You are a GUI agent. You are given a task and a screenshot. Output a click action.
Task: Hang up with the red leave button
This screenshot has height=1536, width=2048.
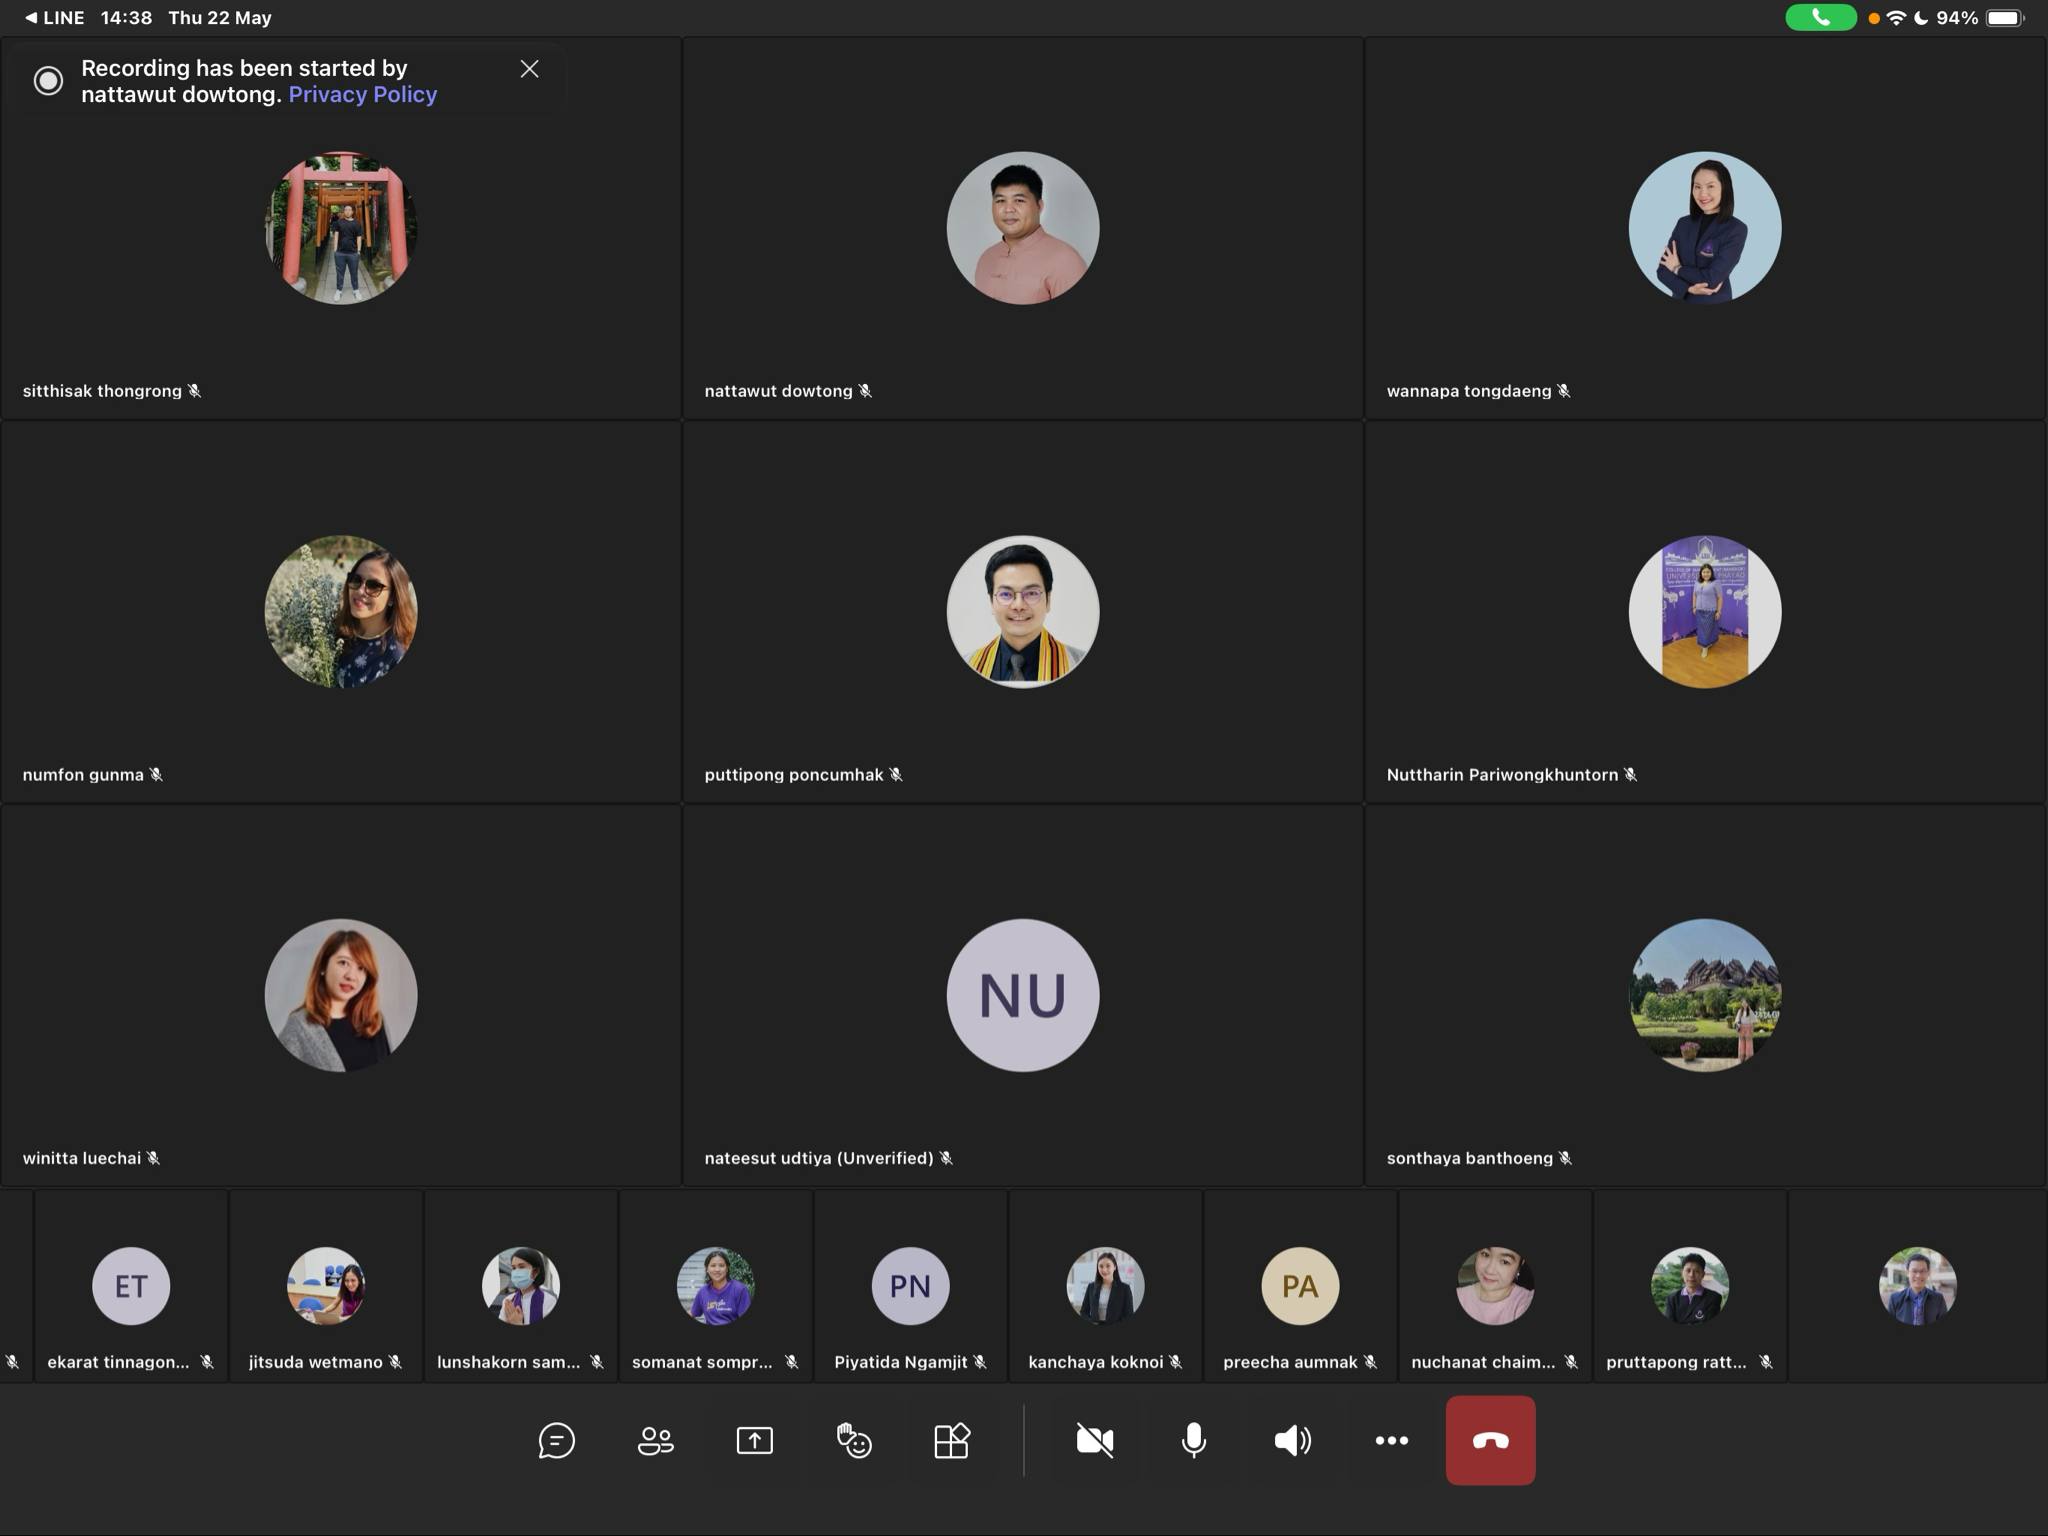coord(1490,1440)
